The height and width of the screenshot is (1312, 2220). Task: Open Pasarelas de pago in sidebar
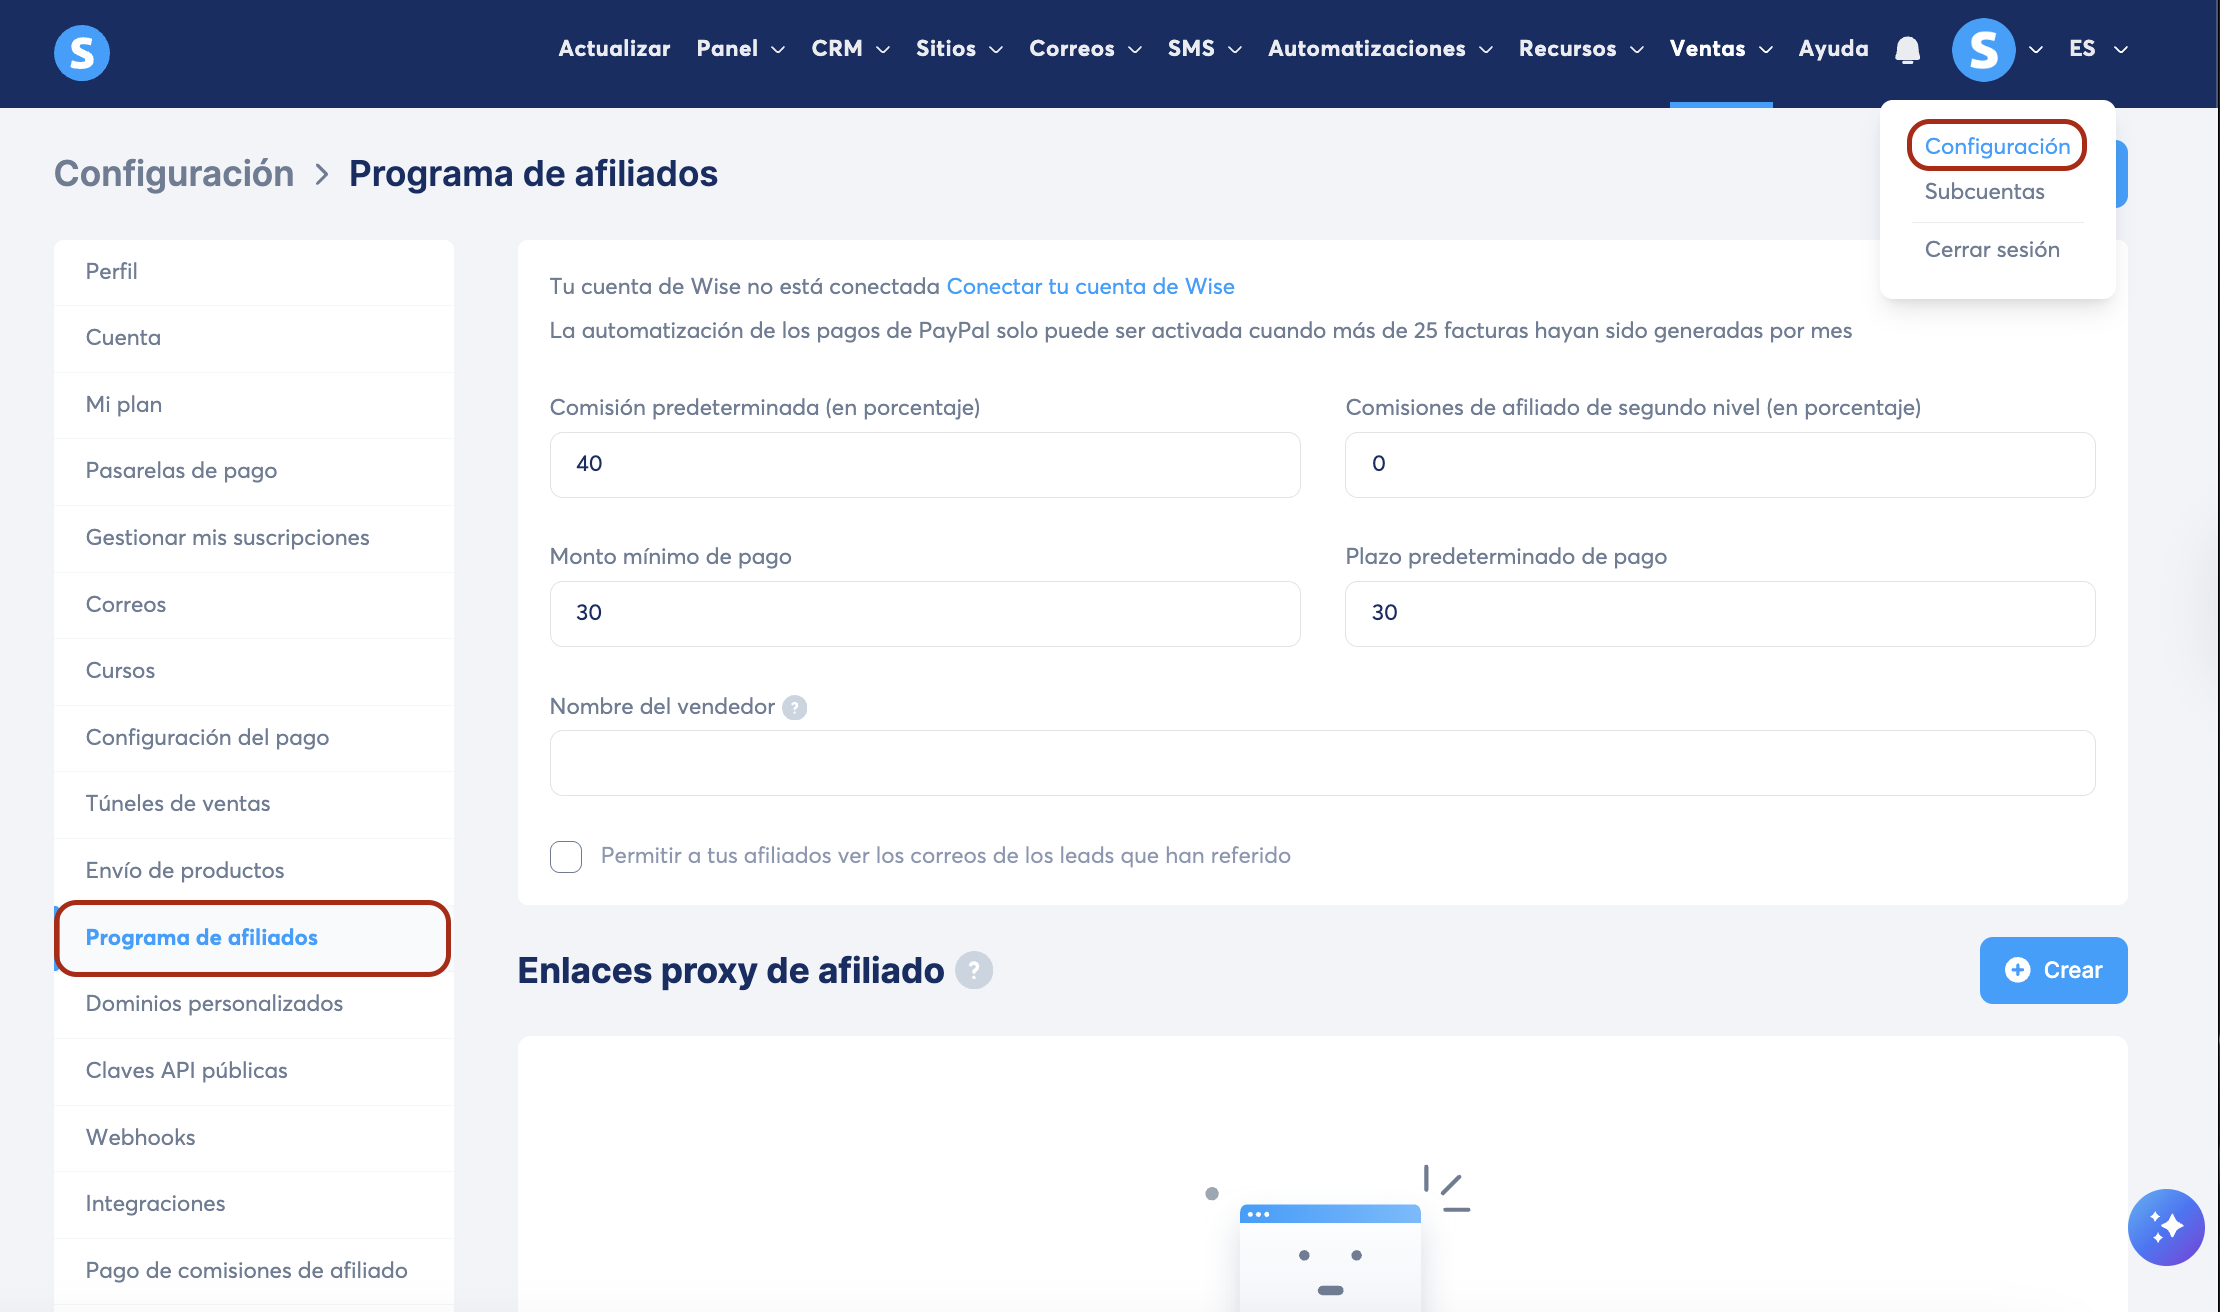point(181,470)
